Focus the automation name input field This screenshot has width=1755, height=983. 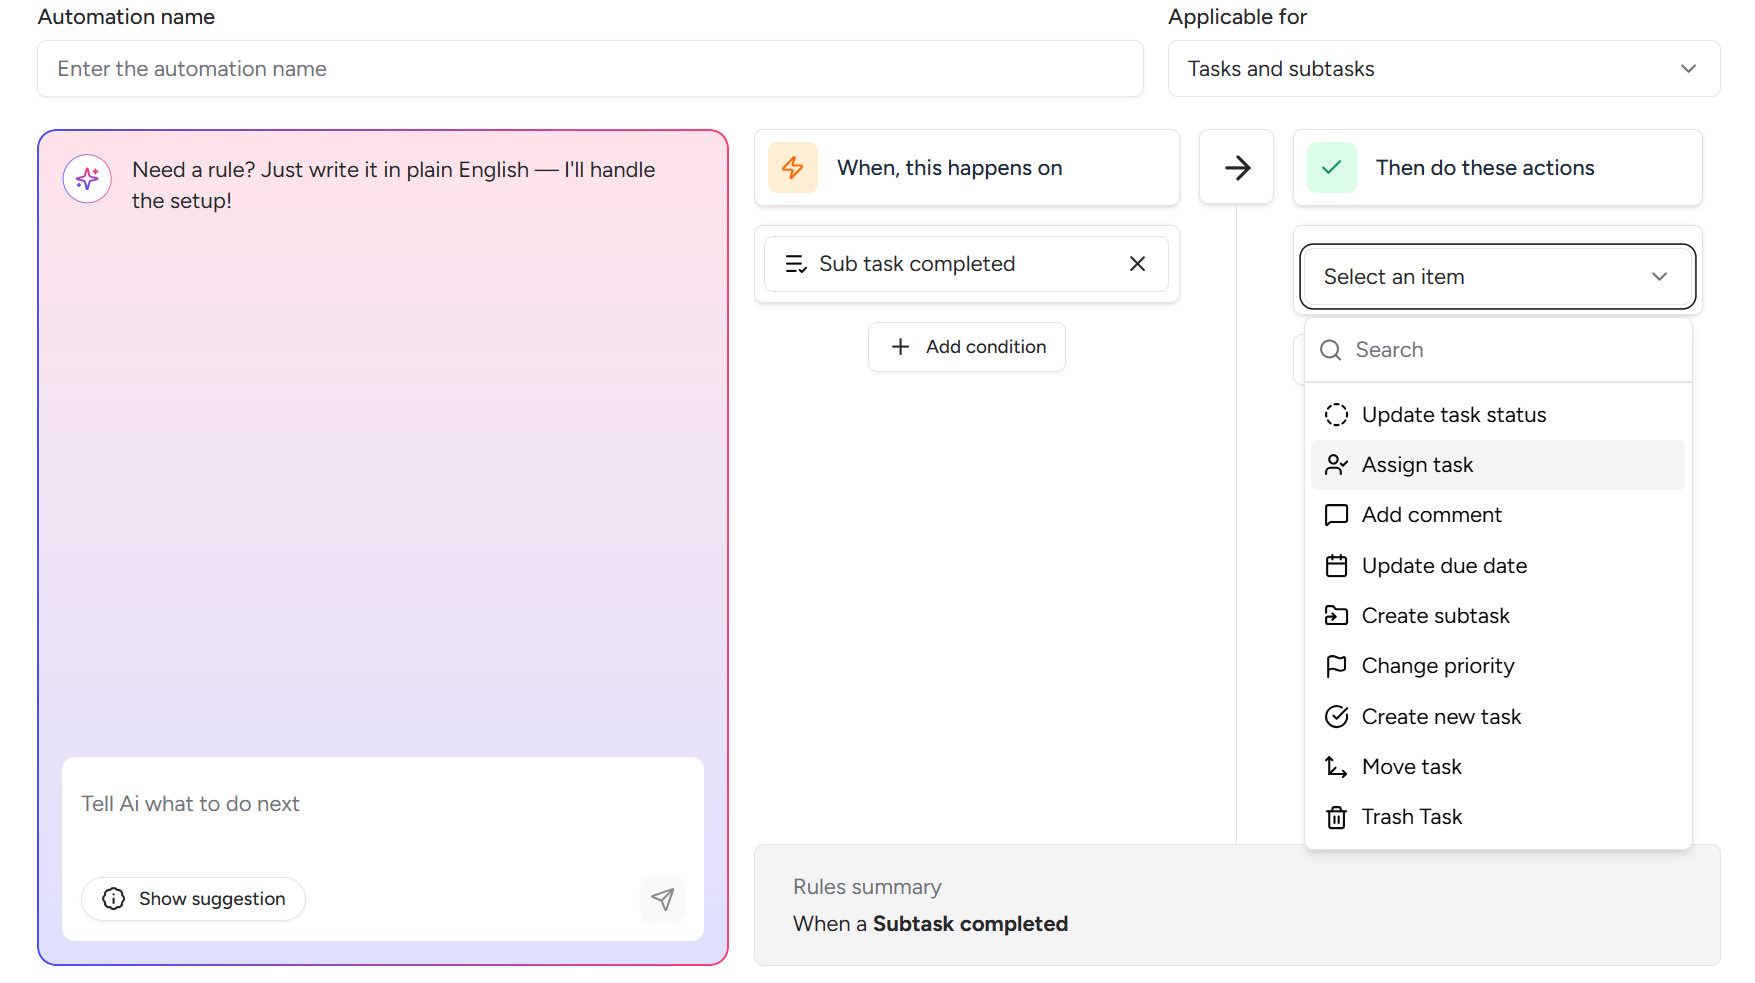tap(590, 69)
